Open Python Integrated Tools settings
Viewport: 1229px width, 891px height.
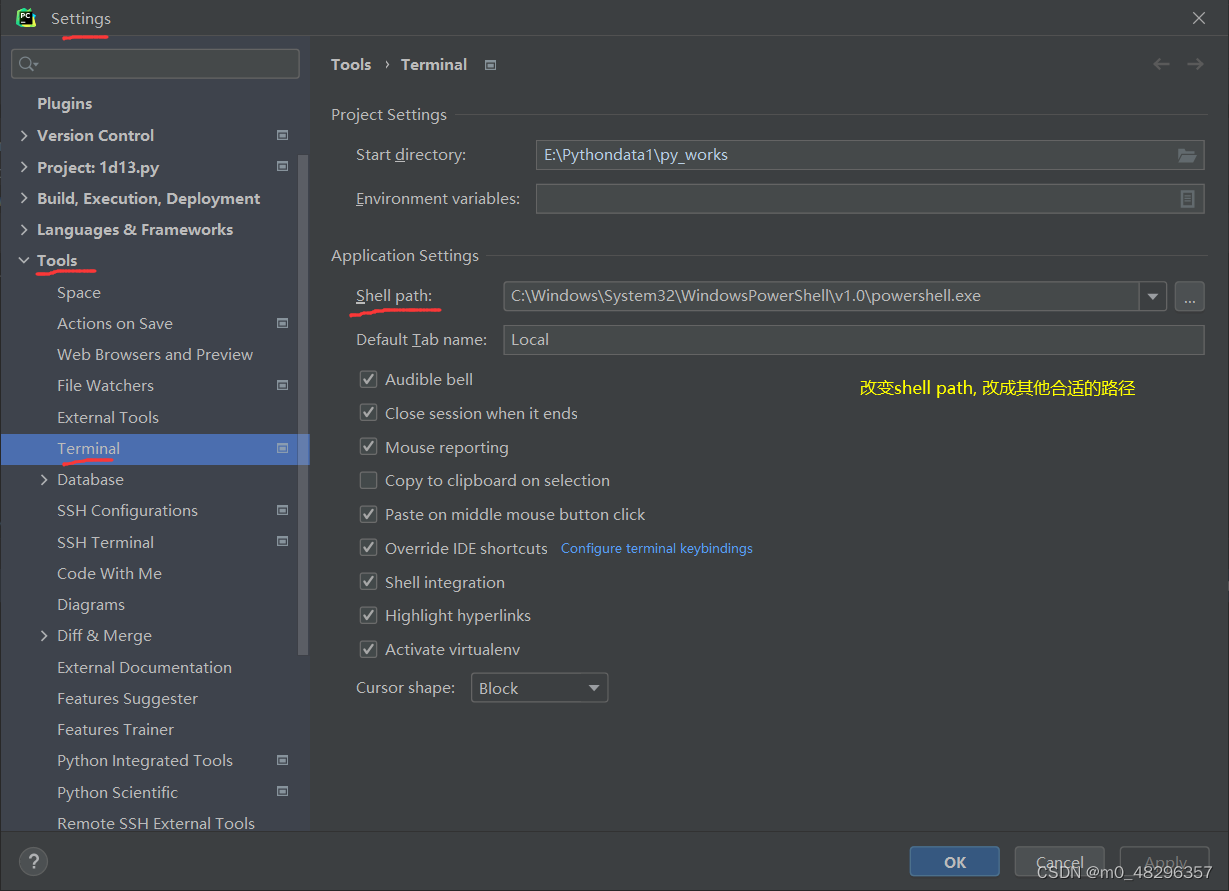coord(144,760)
